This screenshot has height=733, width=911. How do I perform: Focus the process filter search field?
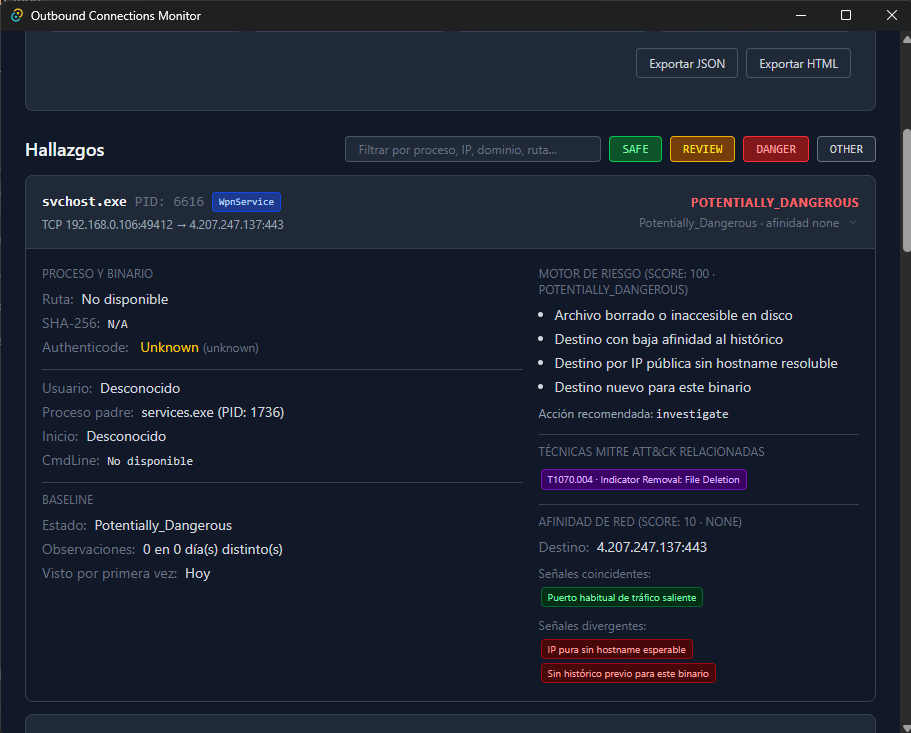(473, 149)
